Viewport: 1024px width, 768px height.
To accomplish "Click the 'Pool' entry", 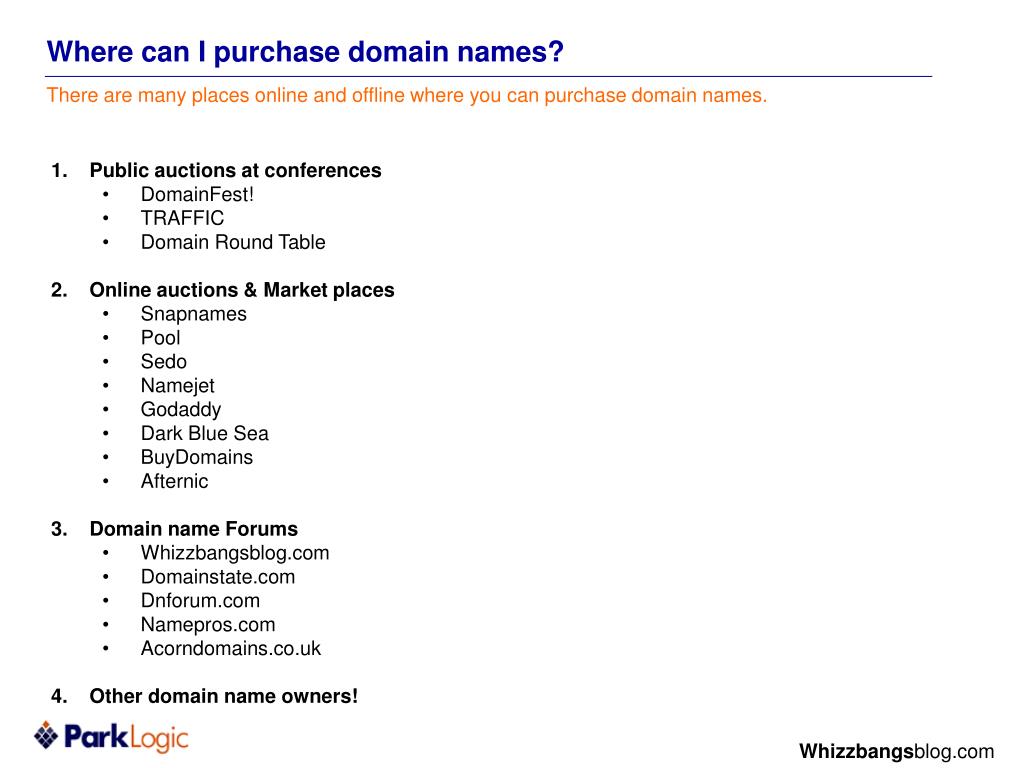I will click(x=161, y=338).
